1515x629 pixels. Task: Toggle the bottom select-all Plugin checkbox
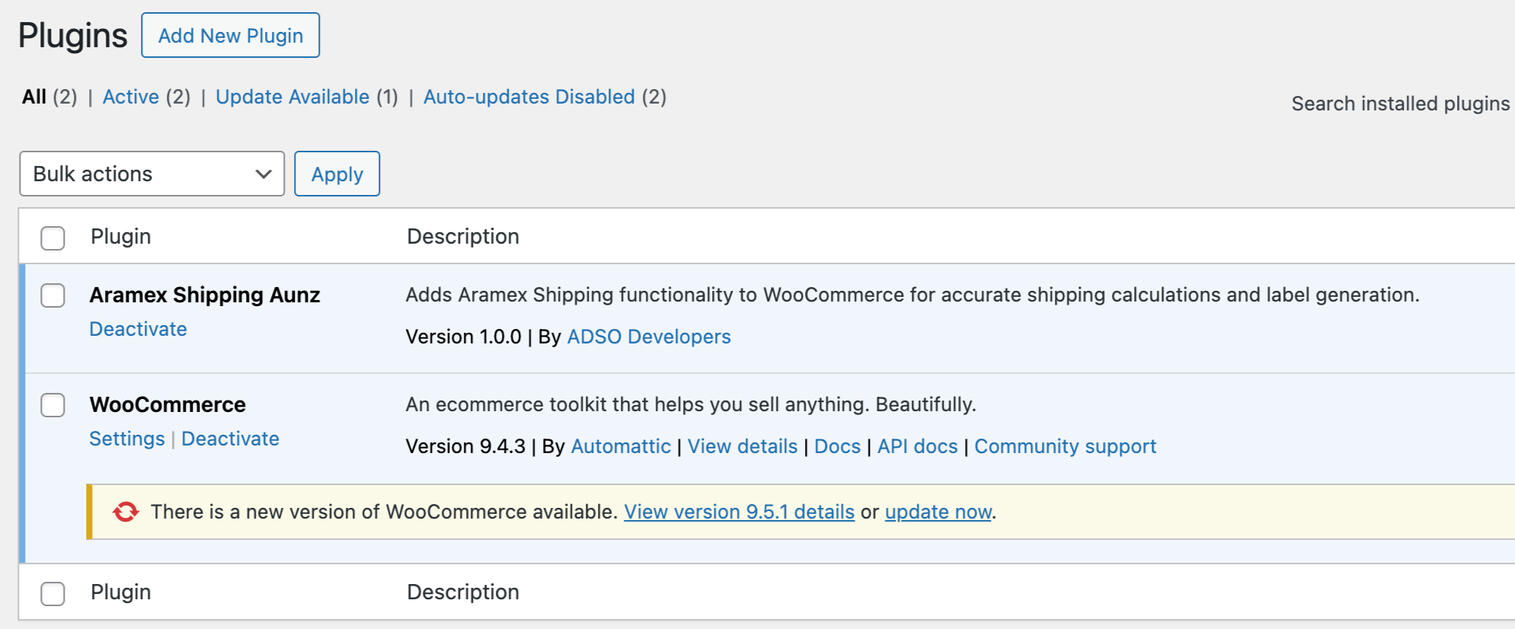pyautogui.click(x=53, y=593)
